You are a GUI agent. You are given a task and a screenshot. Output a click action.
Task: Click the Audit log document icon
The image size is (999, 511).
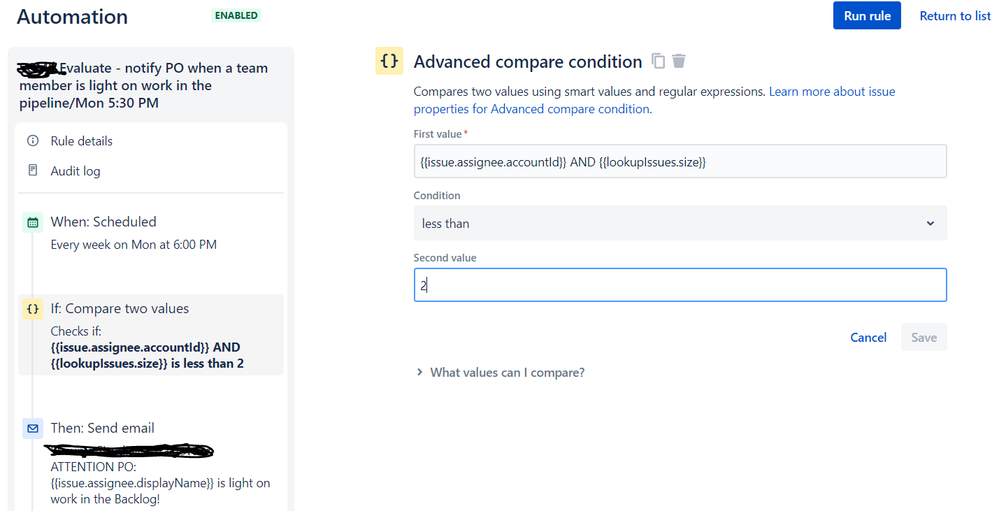pos(32,171)
